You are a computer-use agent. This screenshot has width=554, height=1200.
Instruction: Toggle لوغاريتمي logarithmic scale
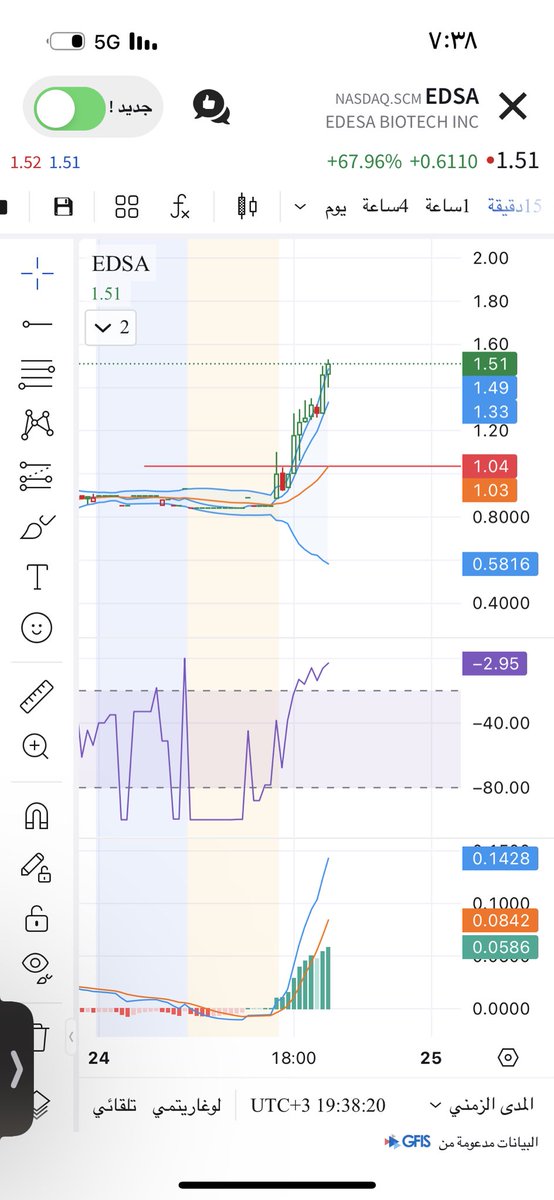coord(186,1106)
